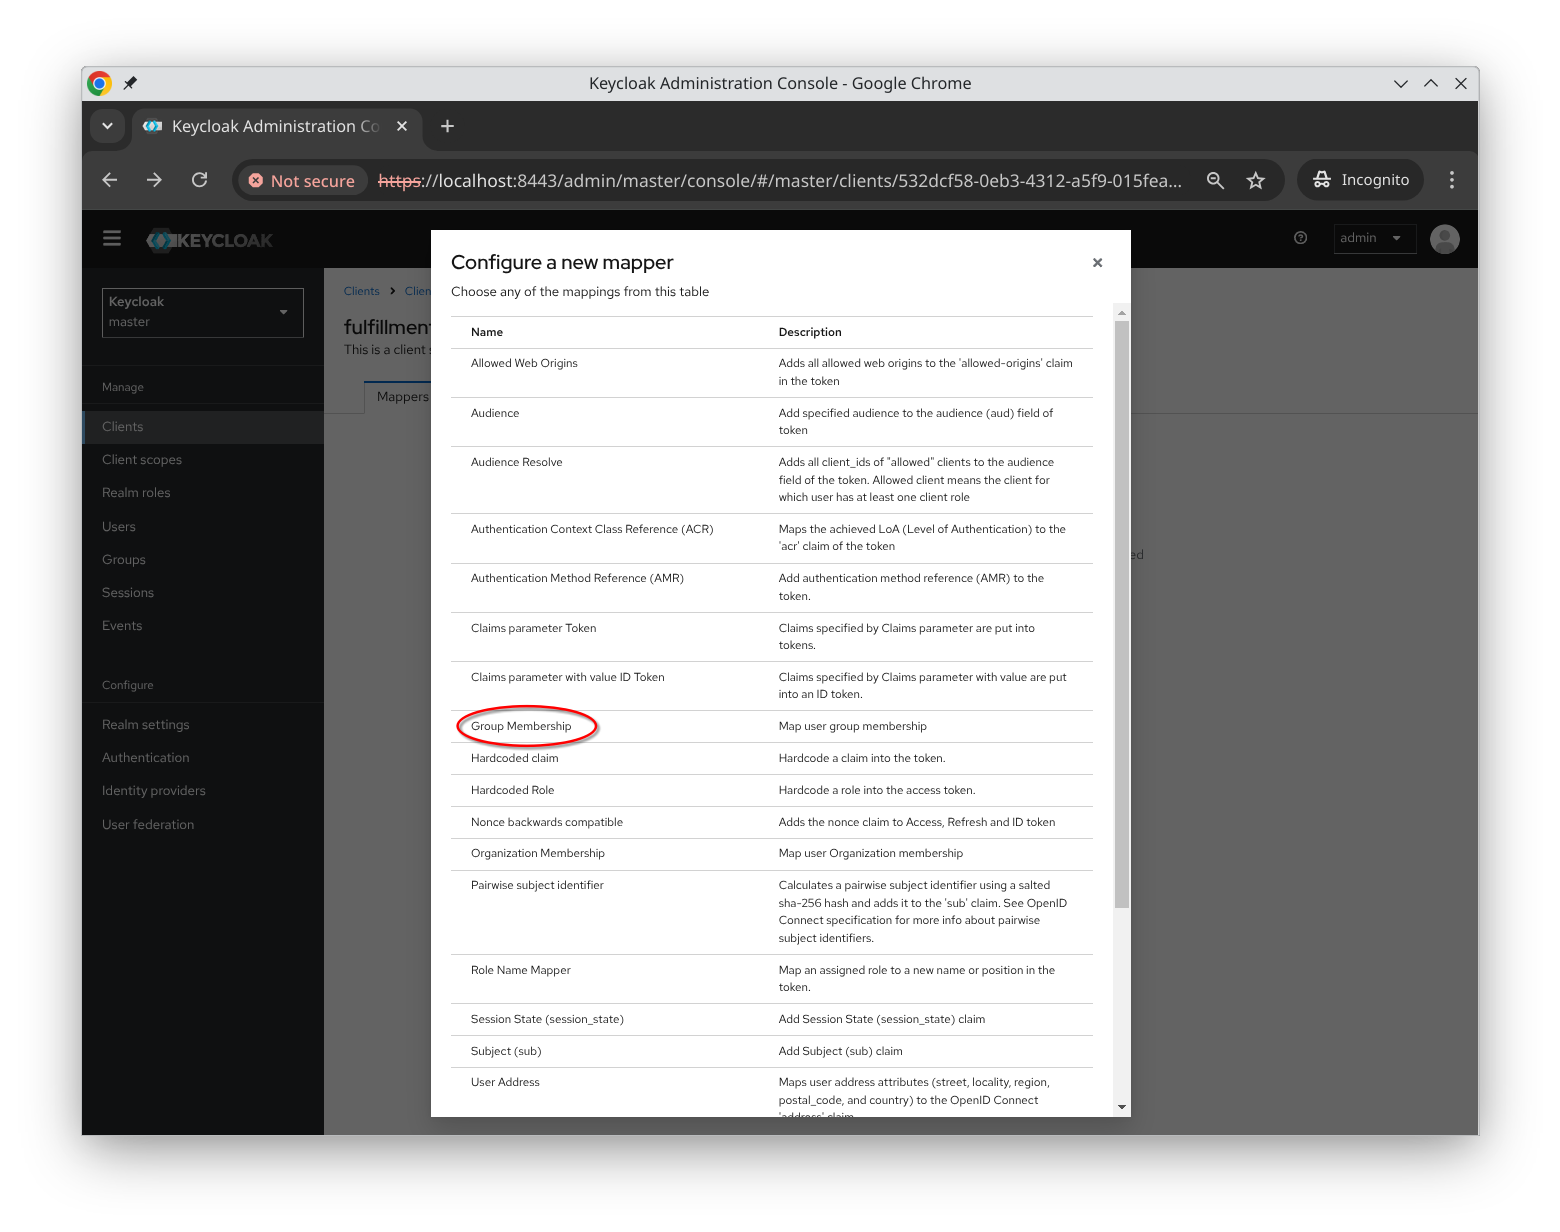
Task: Click the Incognito indicator button
Action: 1360,180
